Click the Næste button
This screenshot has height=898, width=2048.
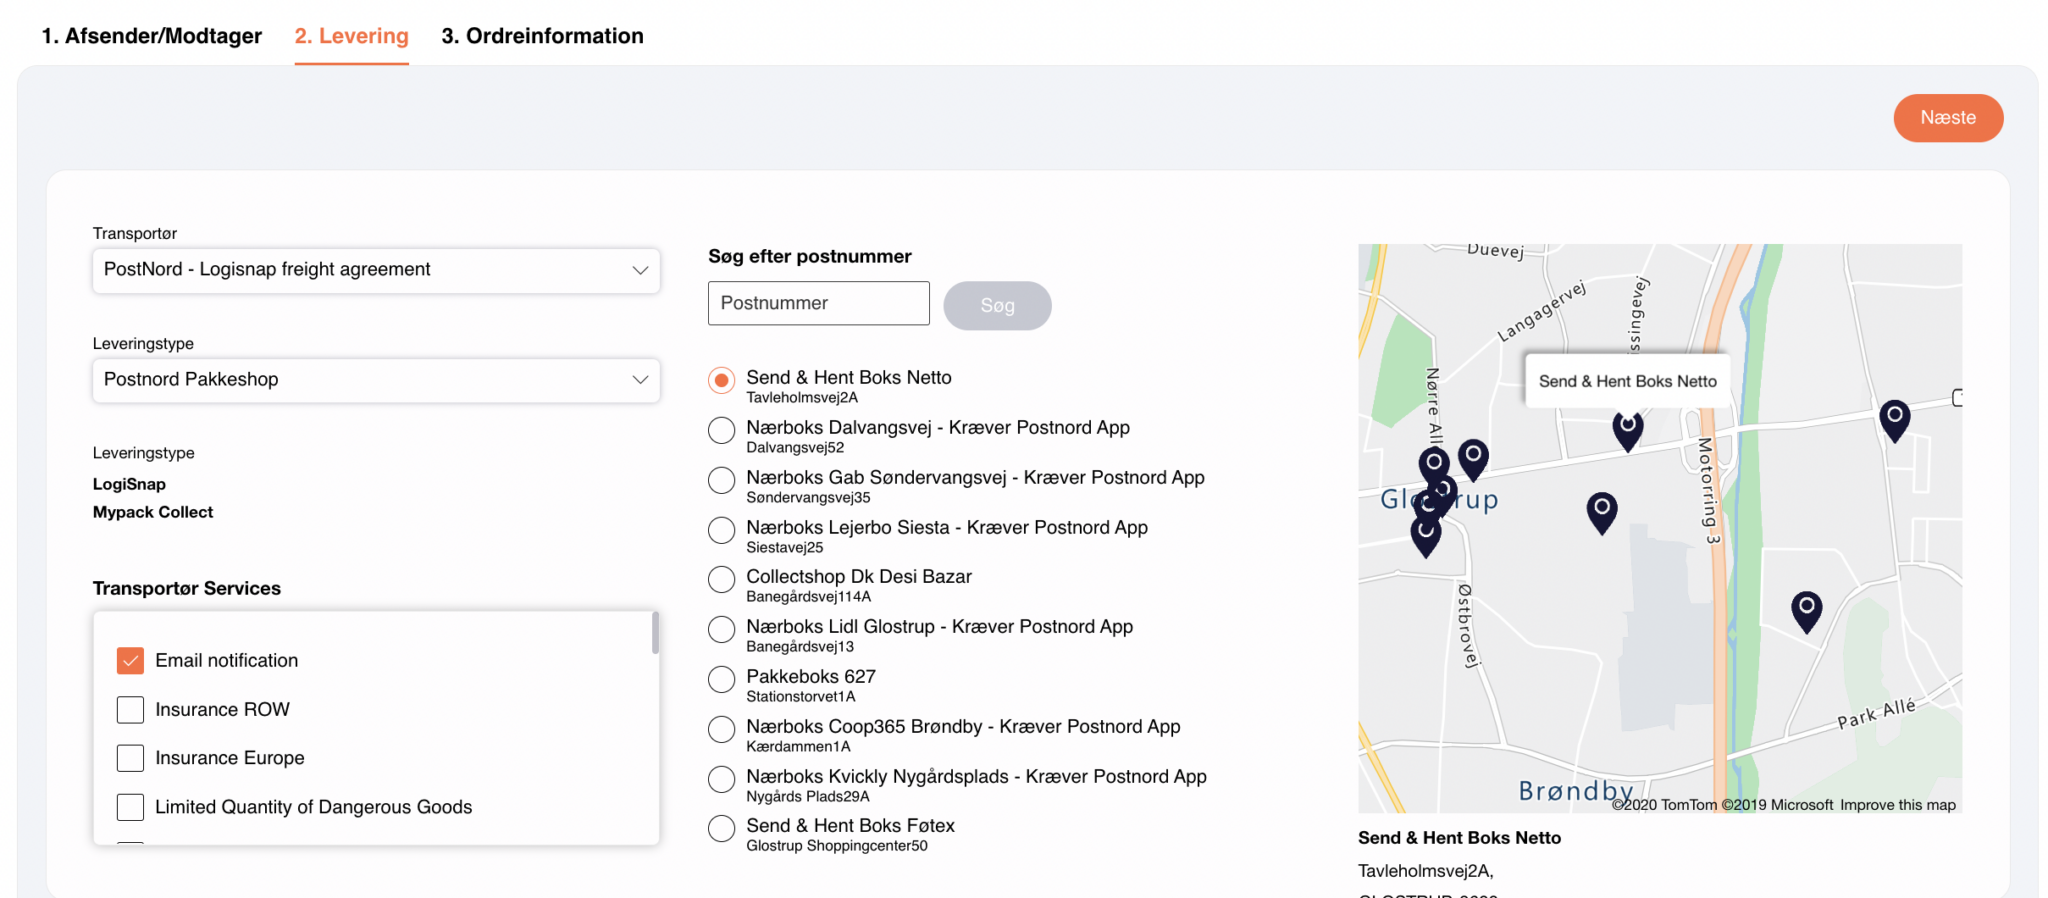(x=1947, y=118)
